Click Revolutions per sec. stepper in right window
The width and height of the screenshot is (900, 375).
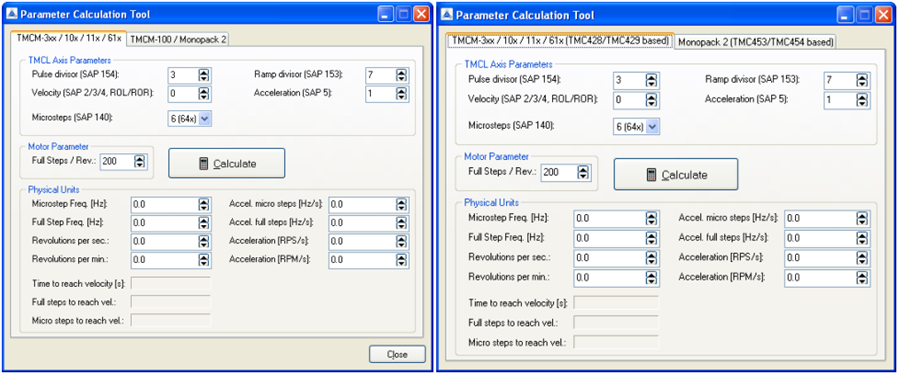(x=651, y=258)
